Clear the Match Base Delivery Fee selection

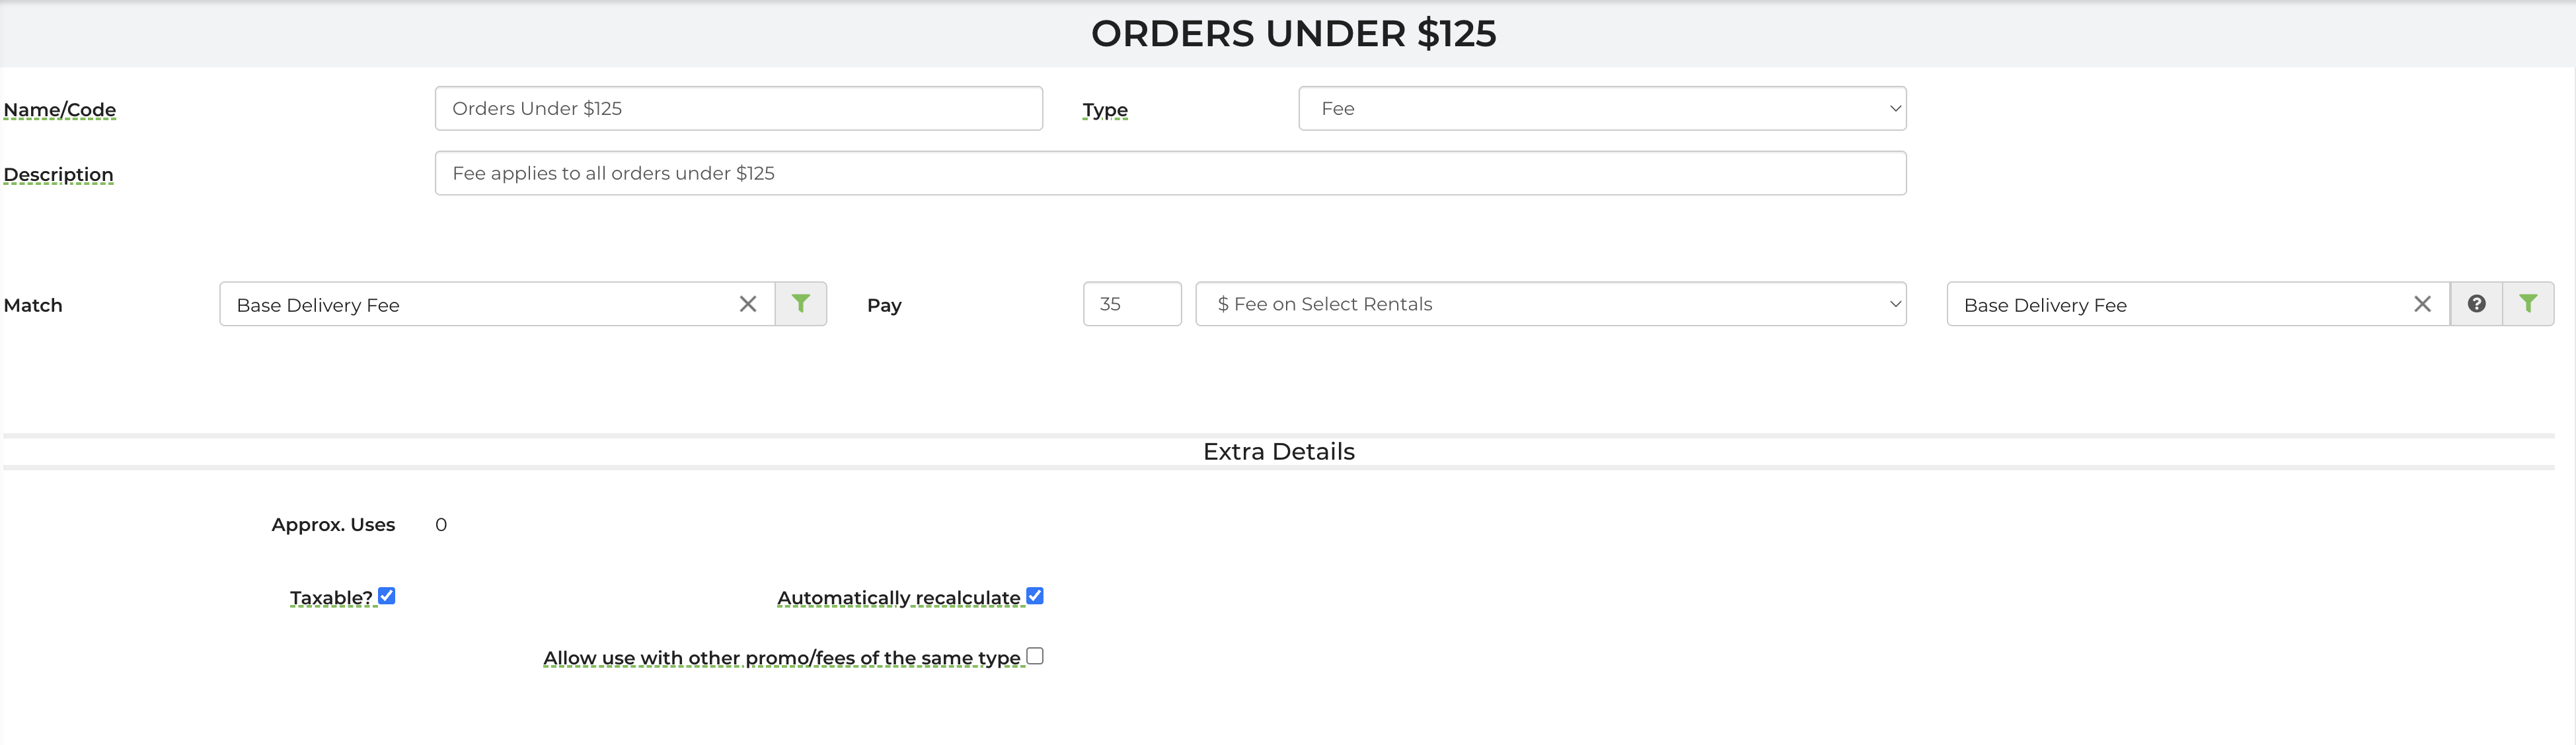[747, 304]
